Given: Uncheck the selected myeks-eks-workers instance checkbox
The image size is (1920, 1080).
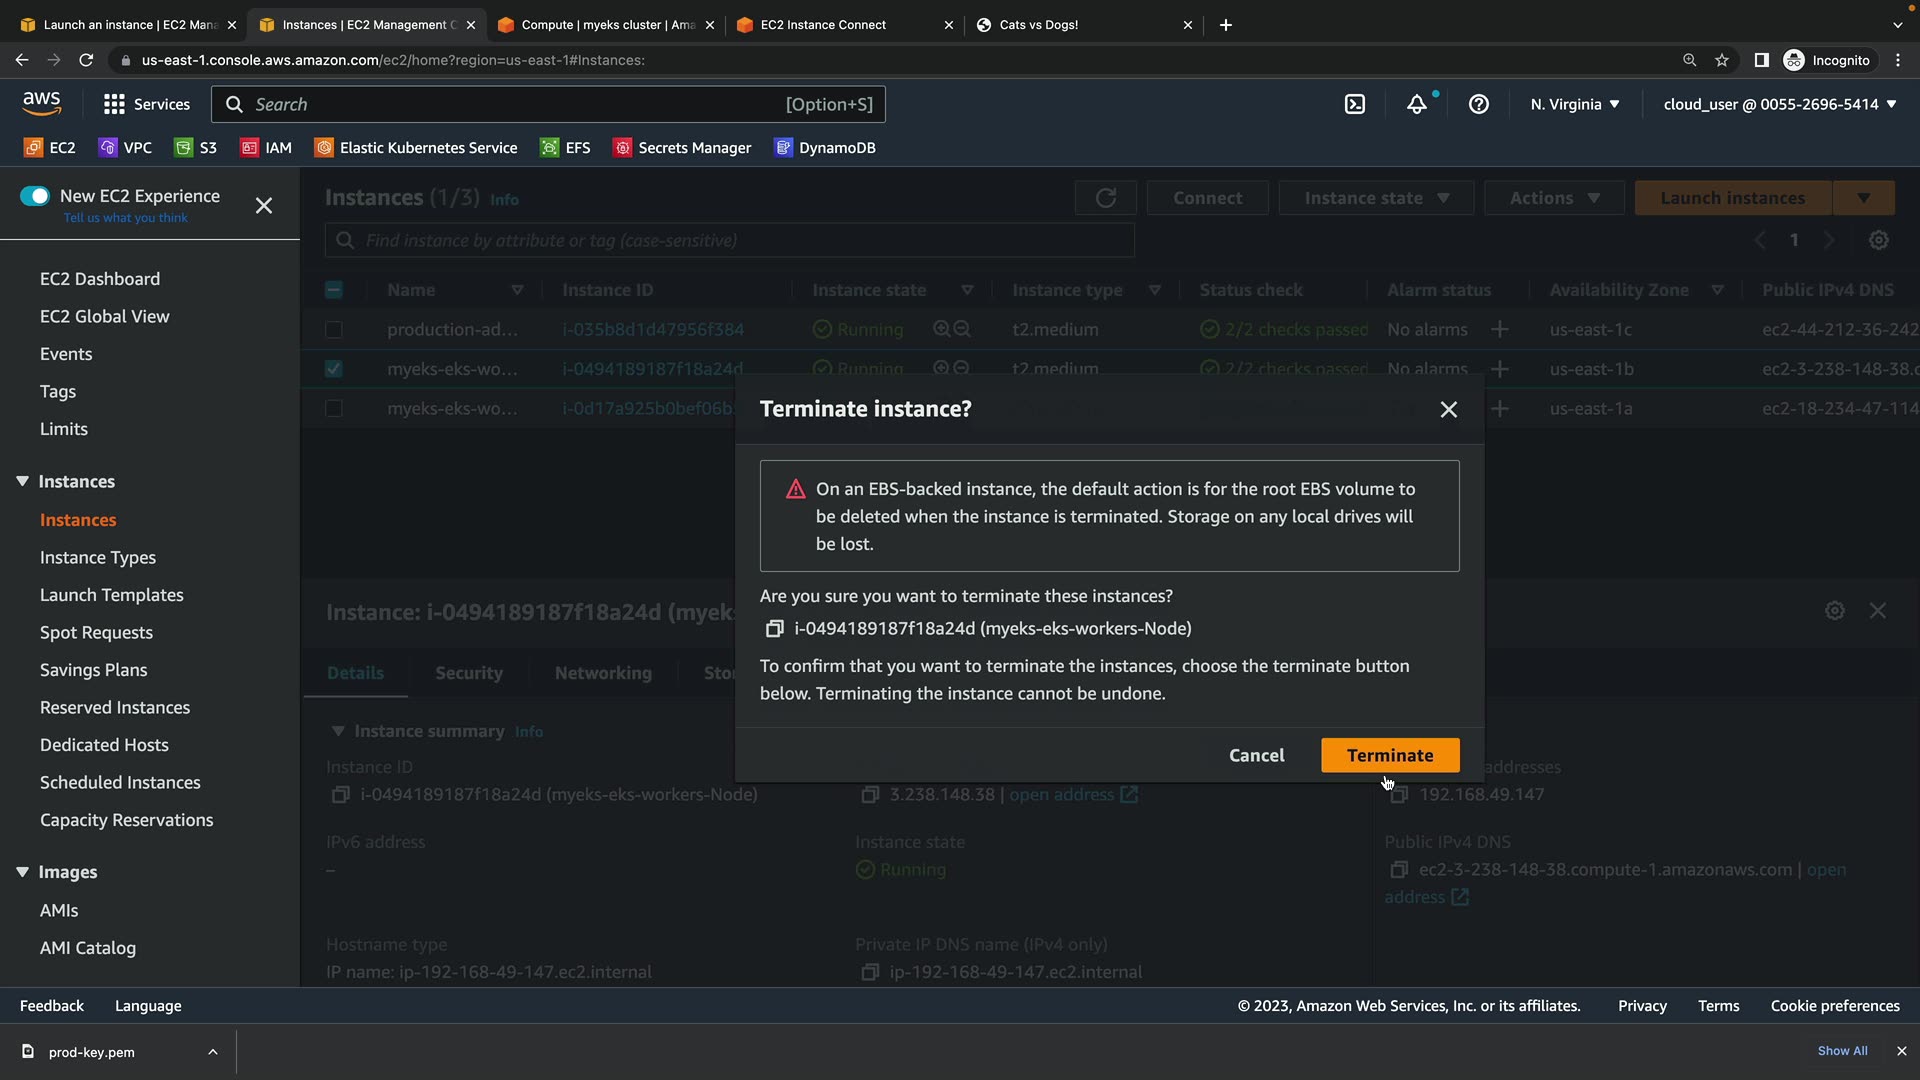Looking at the screenshot, I should pos(334,369).
